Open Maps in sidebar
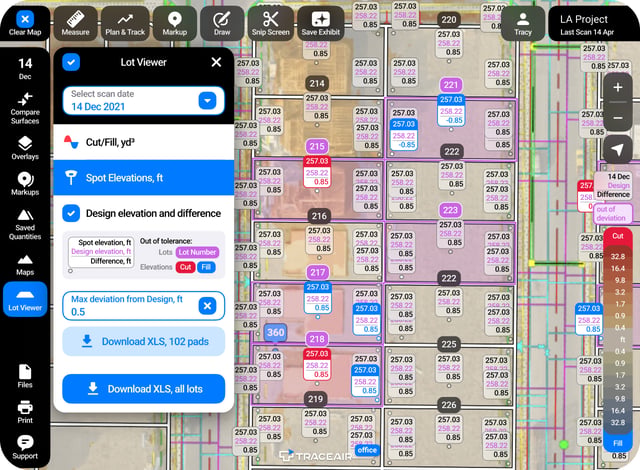 [x=25, y=264]
